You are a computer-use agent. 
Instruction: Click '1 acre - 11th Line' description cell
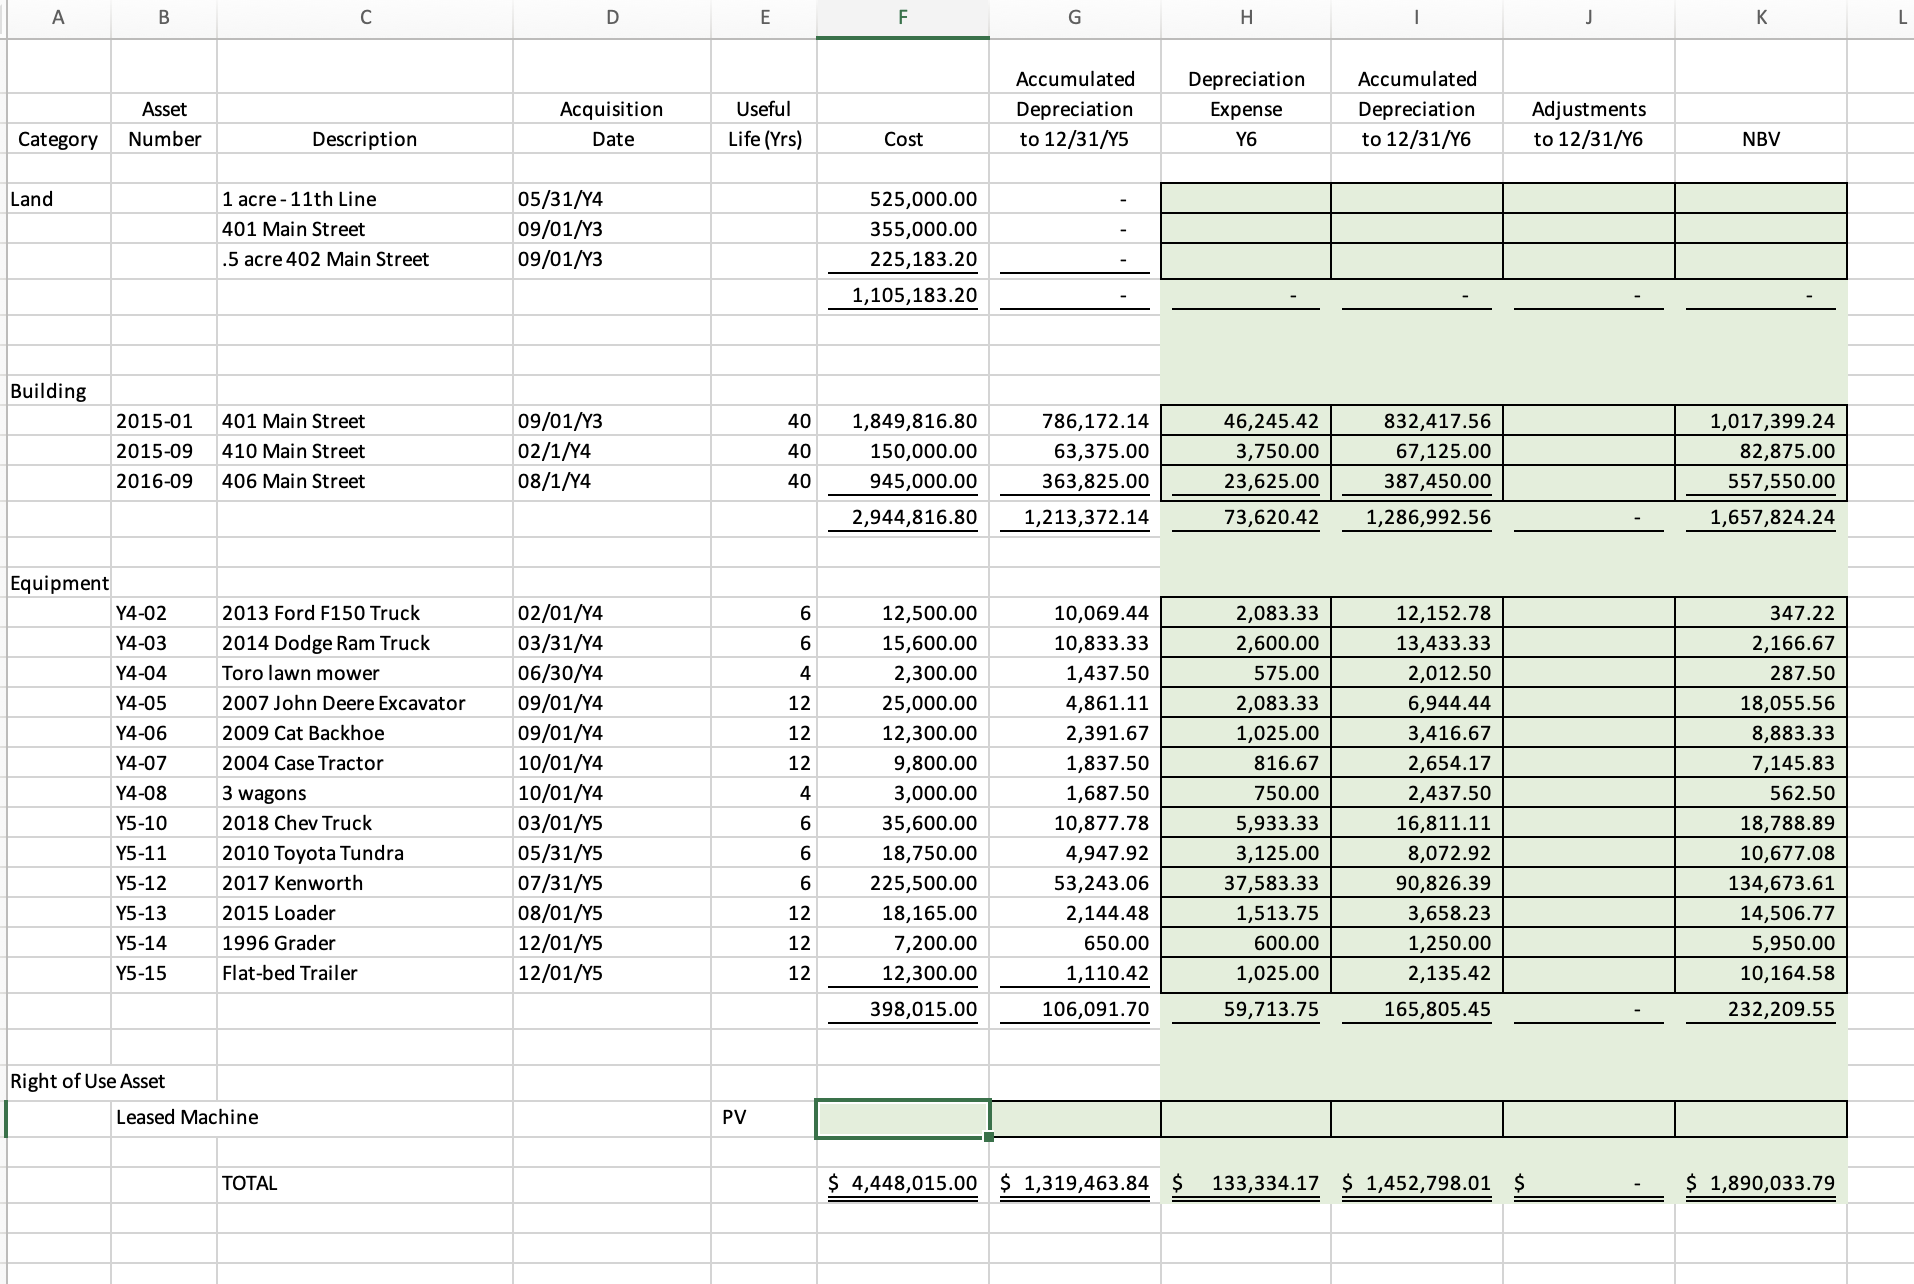click(364, 199)
